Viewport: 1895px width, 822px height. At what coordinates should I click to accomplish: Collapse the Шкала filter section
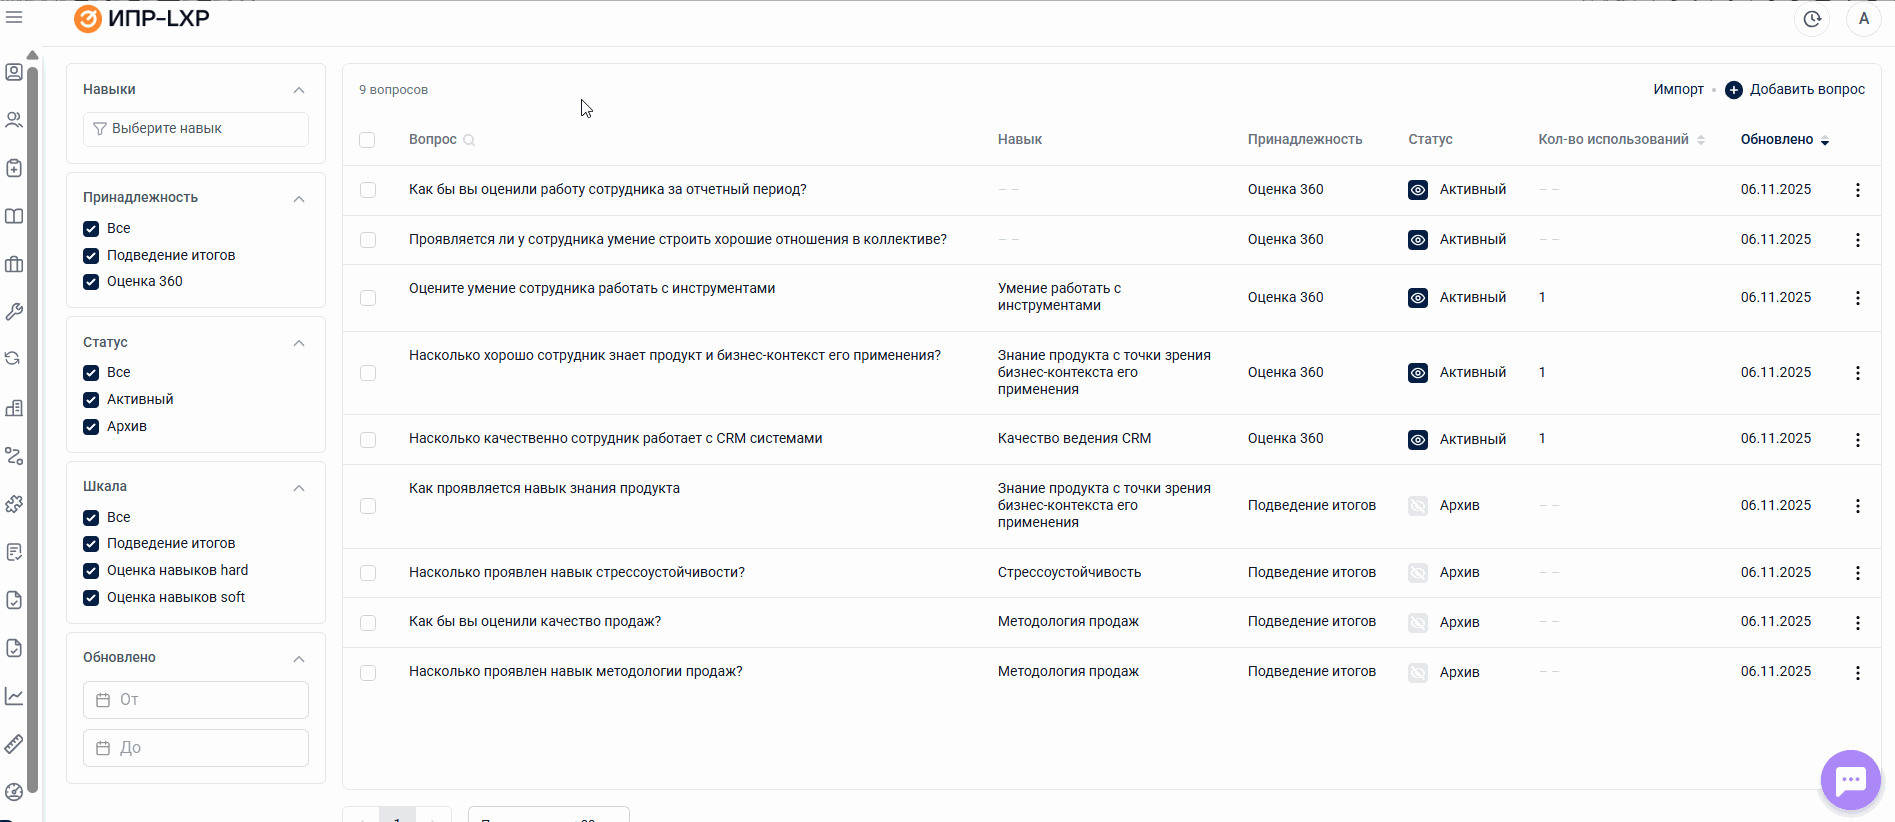click(298, 488)
